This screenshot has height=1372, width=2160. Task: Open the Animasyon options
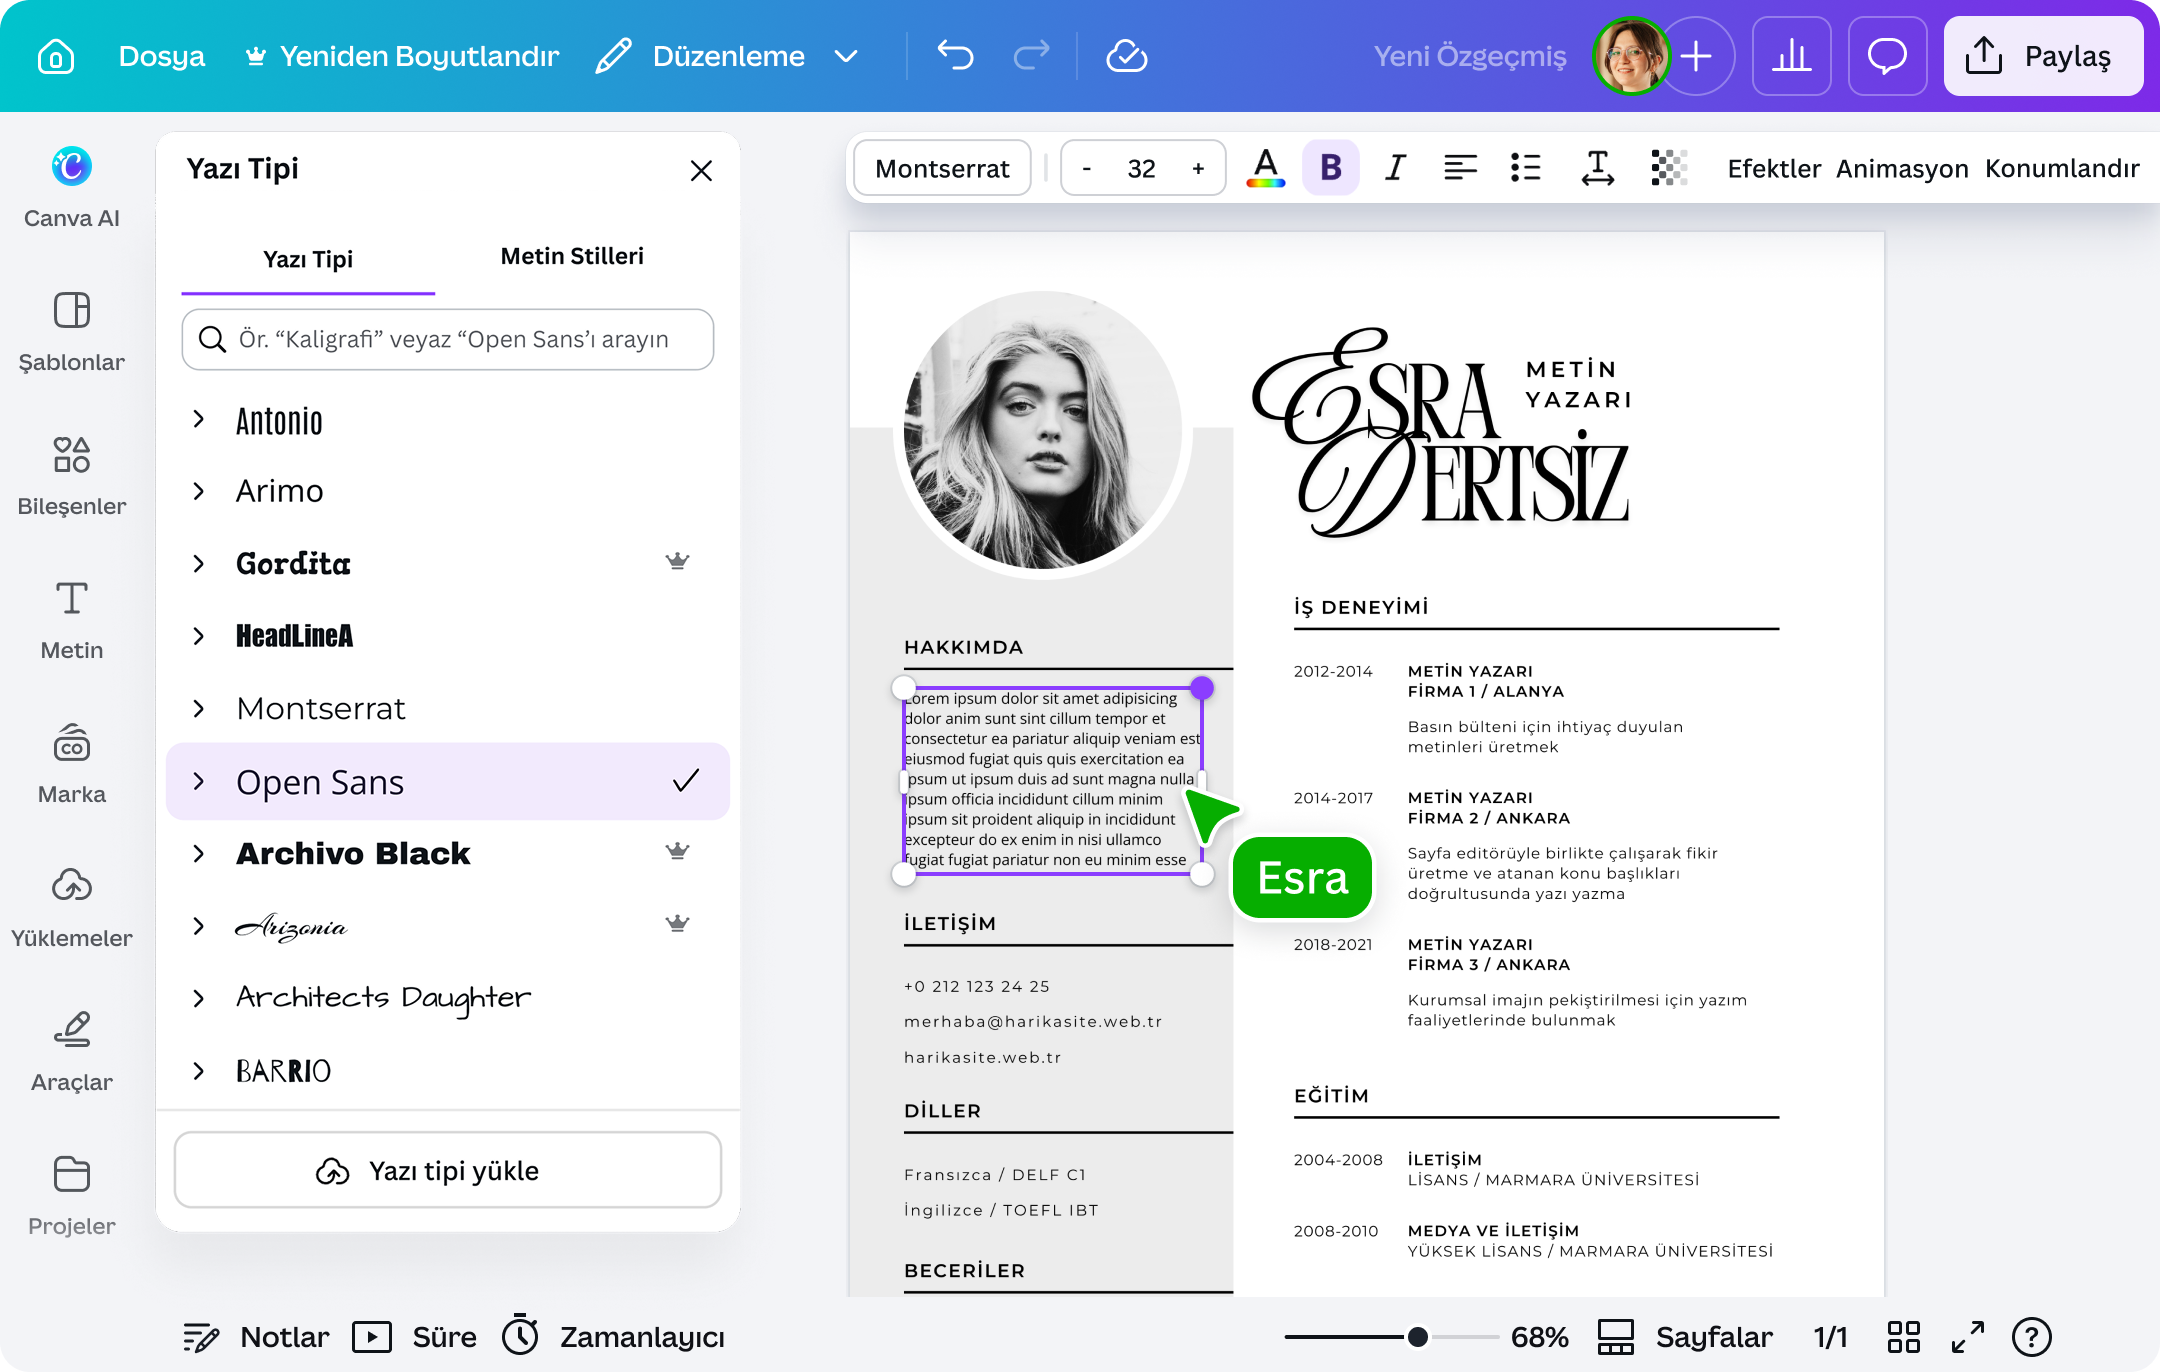point(1902,168)
